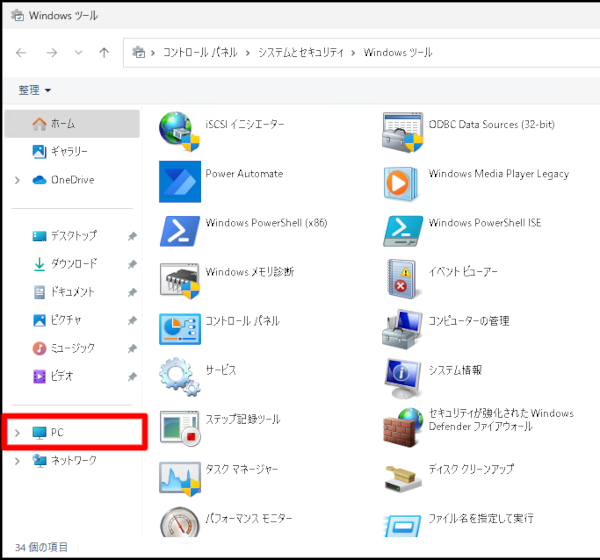The height and width of the screenshot is (560, 600).
Task: Click Windows ツール in the address bar
Action: [x=398, y=52]
